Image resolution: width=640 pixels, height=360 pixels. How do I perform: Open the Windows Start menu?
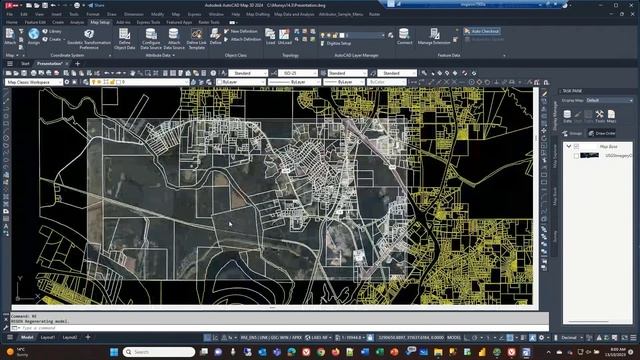click(x=114, y=352)
